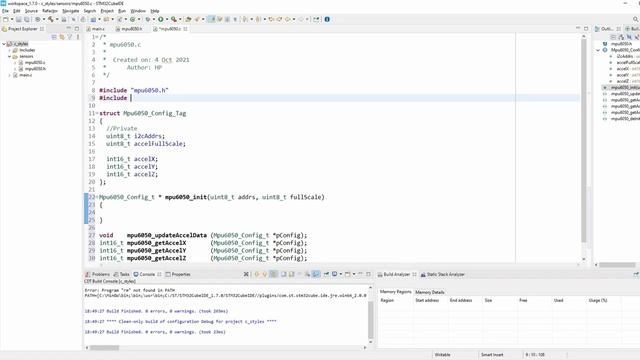Click the Open Perspective toolbar icon
640x360 pixels.
pos(316,19)
